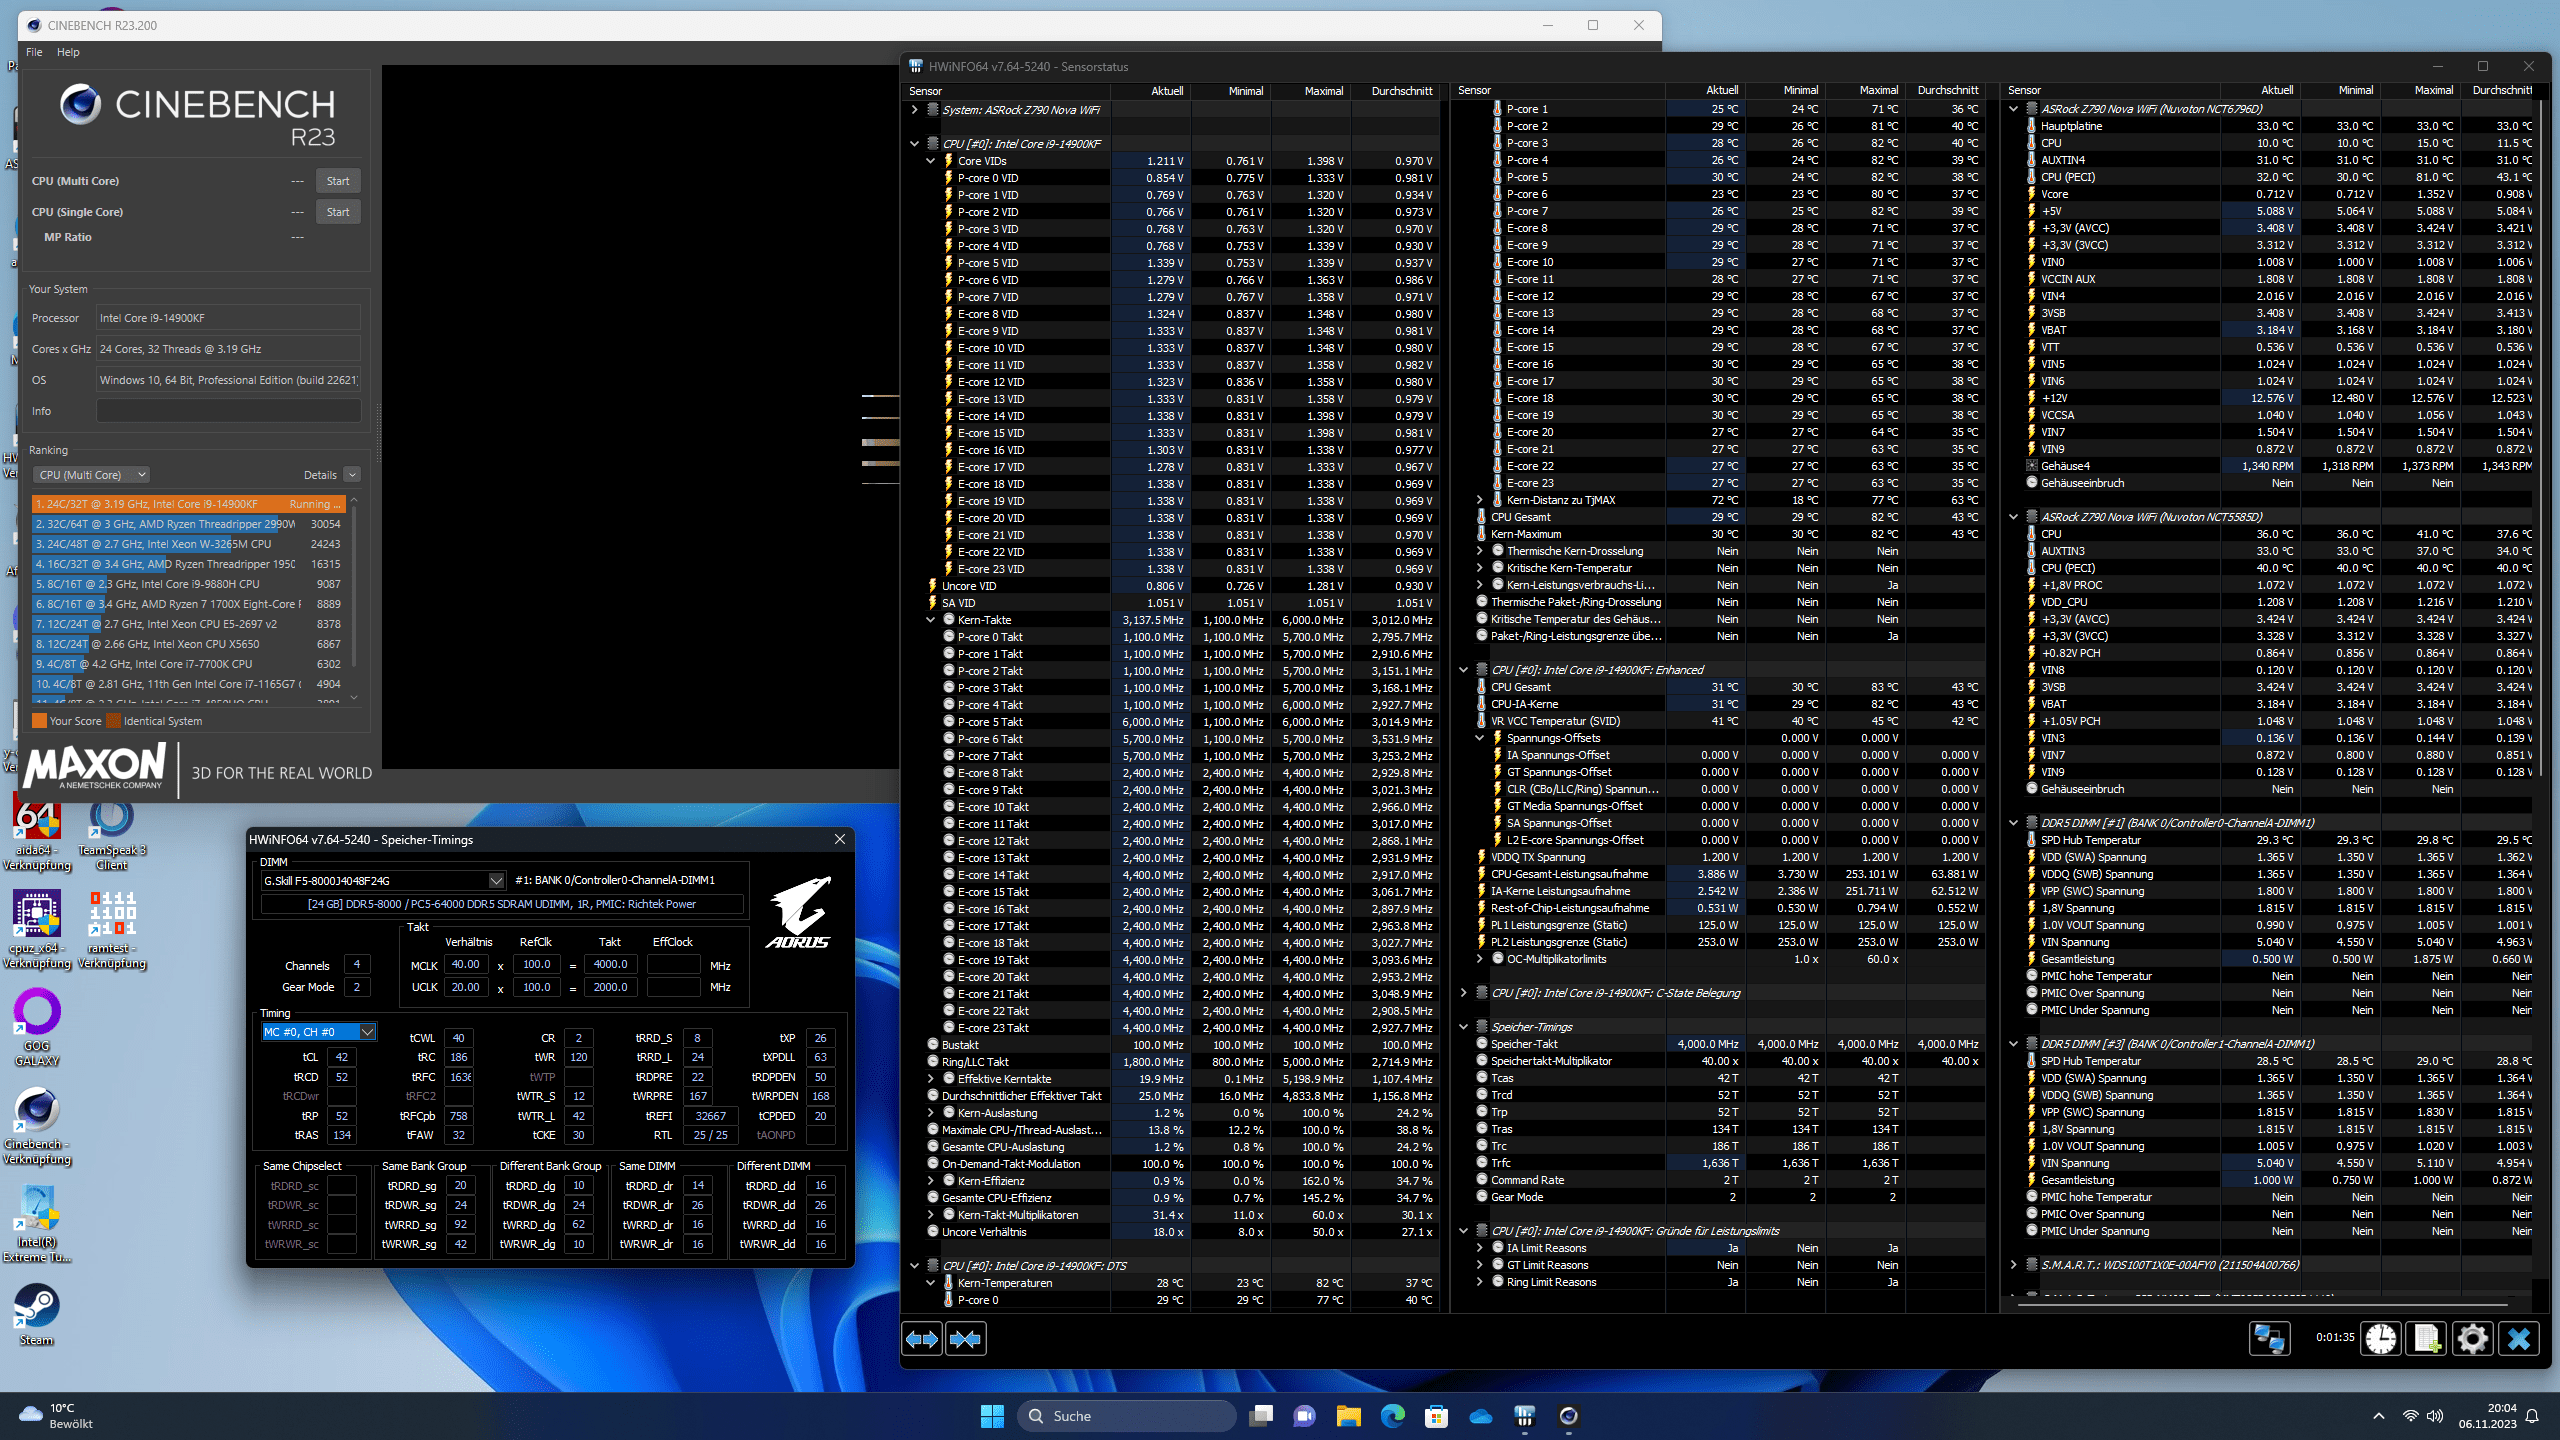Open the Windows Start menu
This screenshot has height=1440, width=2560.
click(992, 1416)
